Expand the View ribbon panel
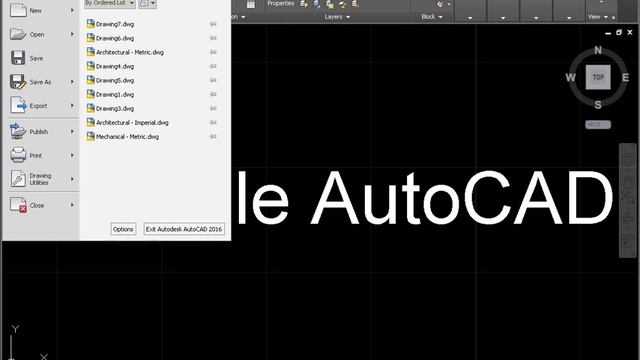This screenshot has height=360, width=640. (x=598, y=17)
